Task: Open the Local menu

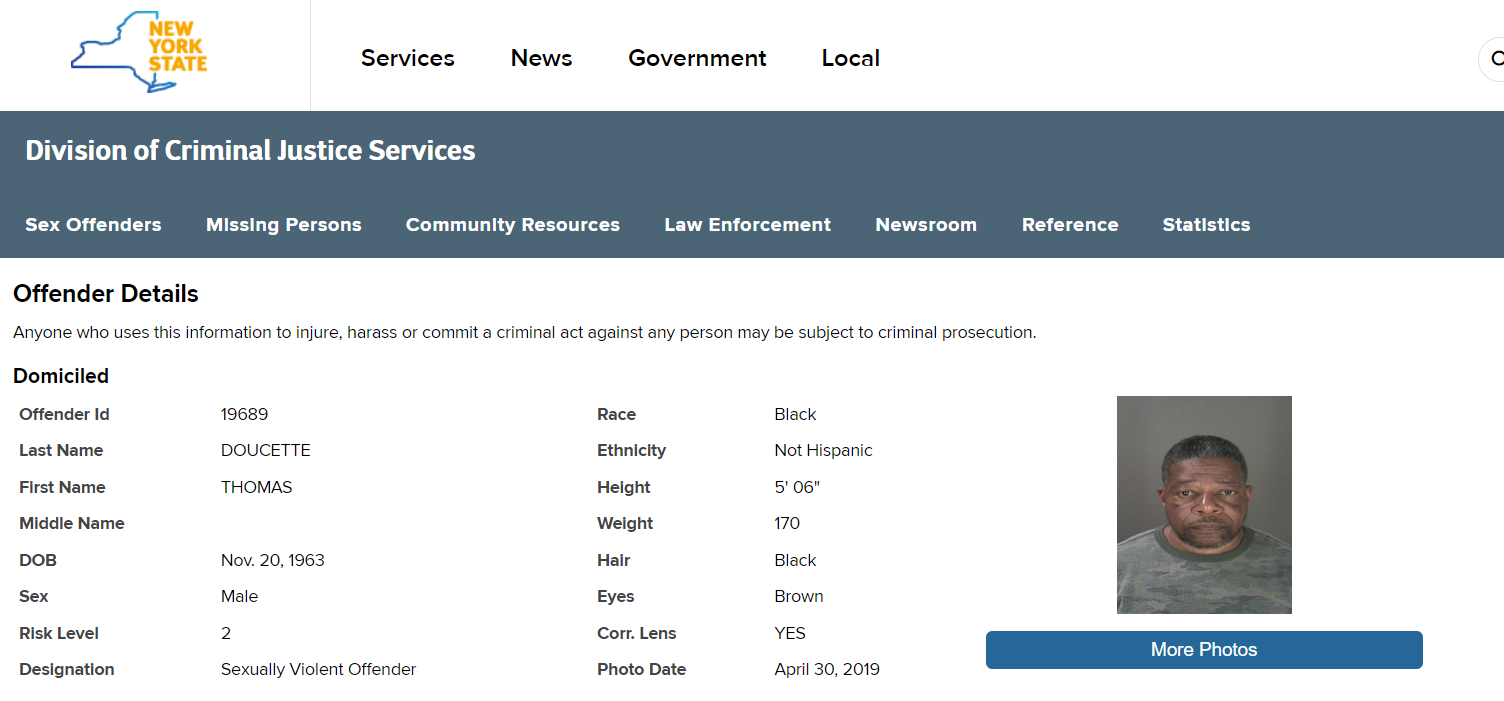Action: tap(851, 58)
